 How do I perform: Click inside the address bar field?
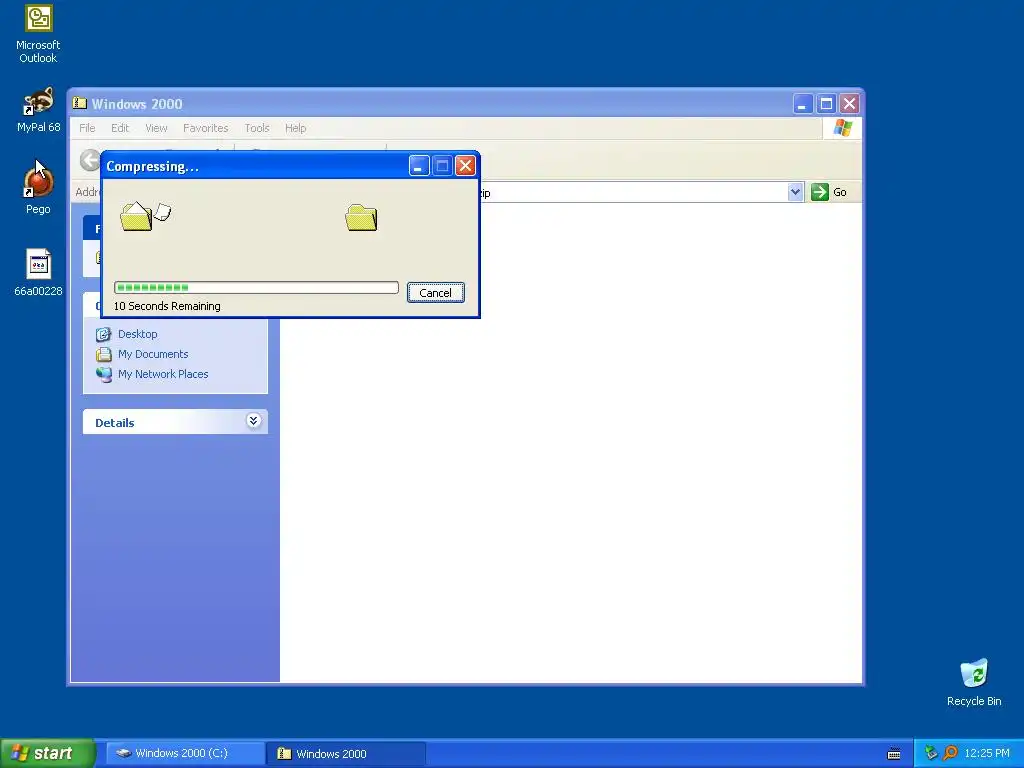[x=632, y=192]
